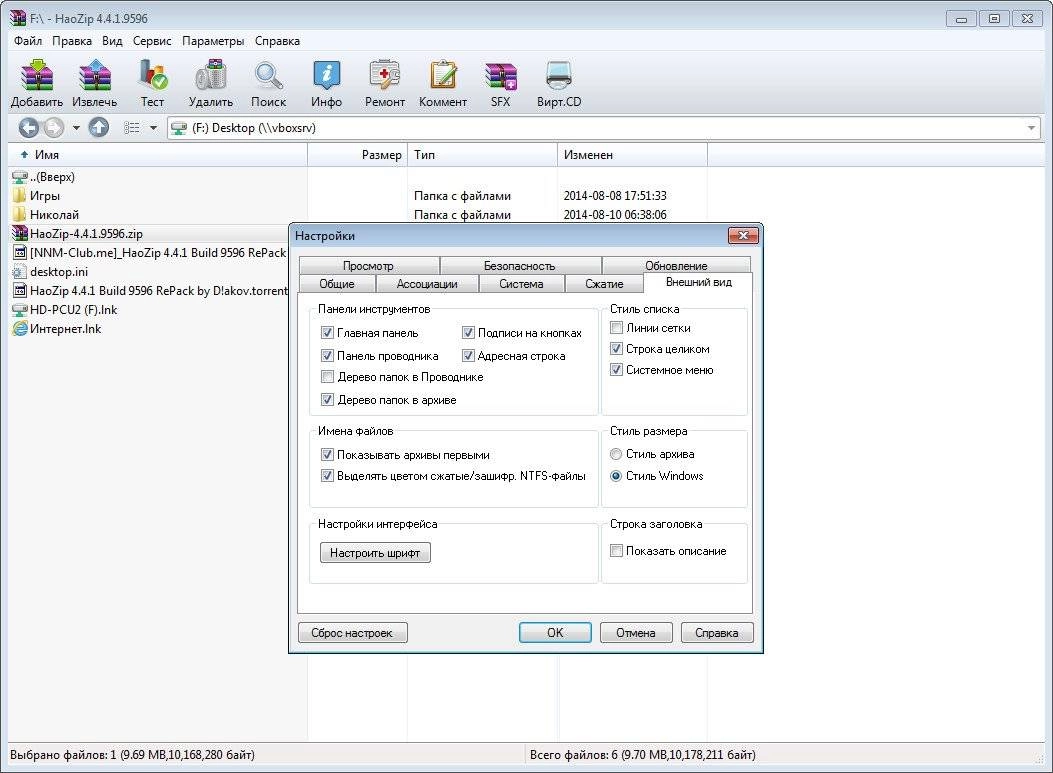
Task: Click the Настроить шрифт button
Action: 375,553
